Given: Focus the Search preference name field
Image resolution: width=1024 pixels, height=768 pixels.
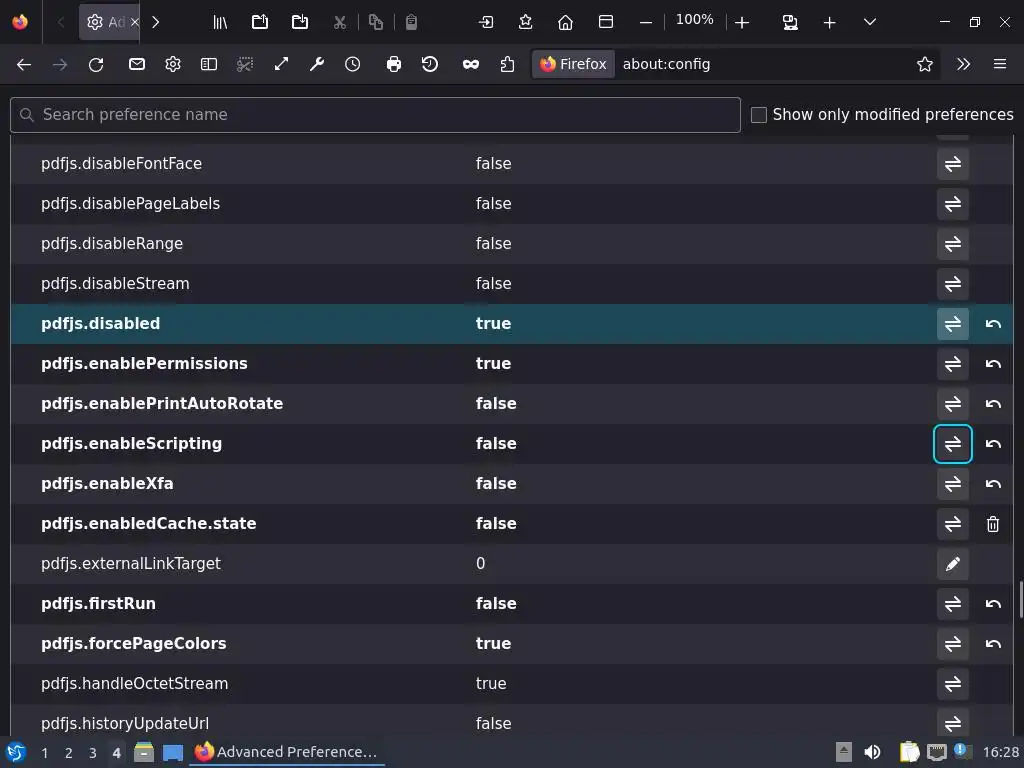Looking at the screenshot, I should pyautogui.click(x=376, y=115).
